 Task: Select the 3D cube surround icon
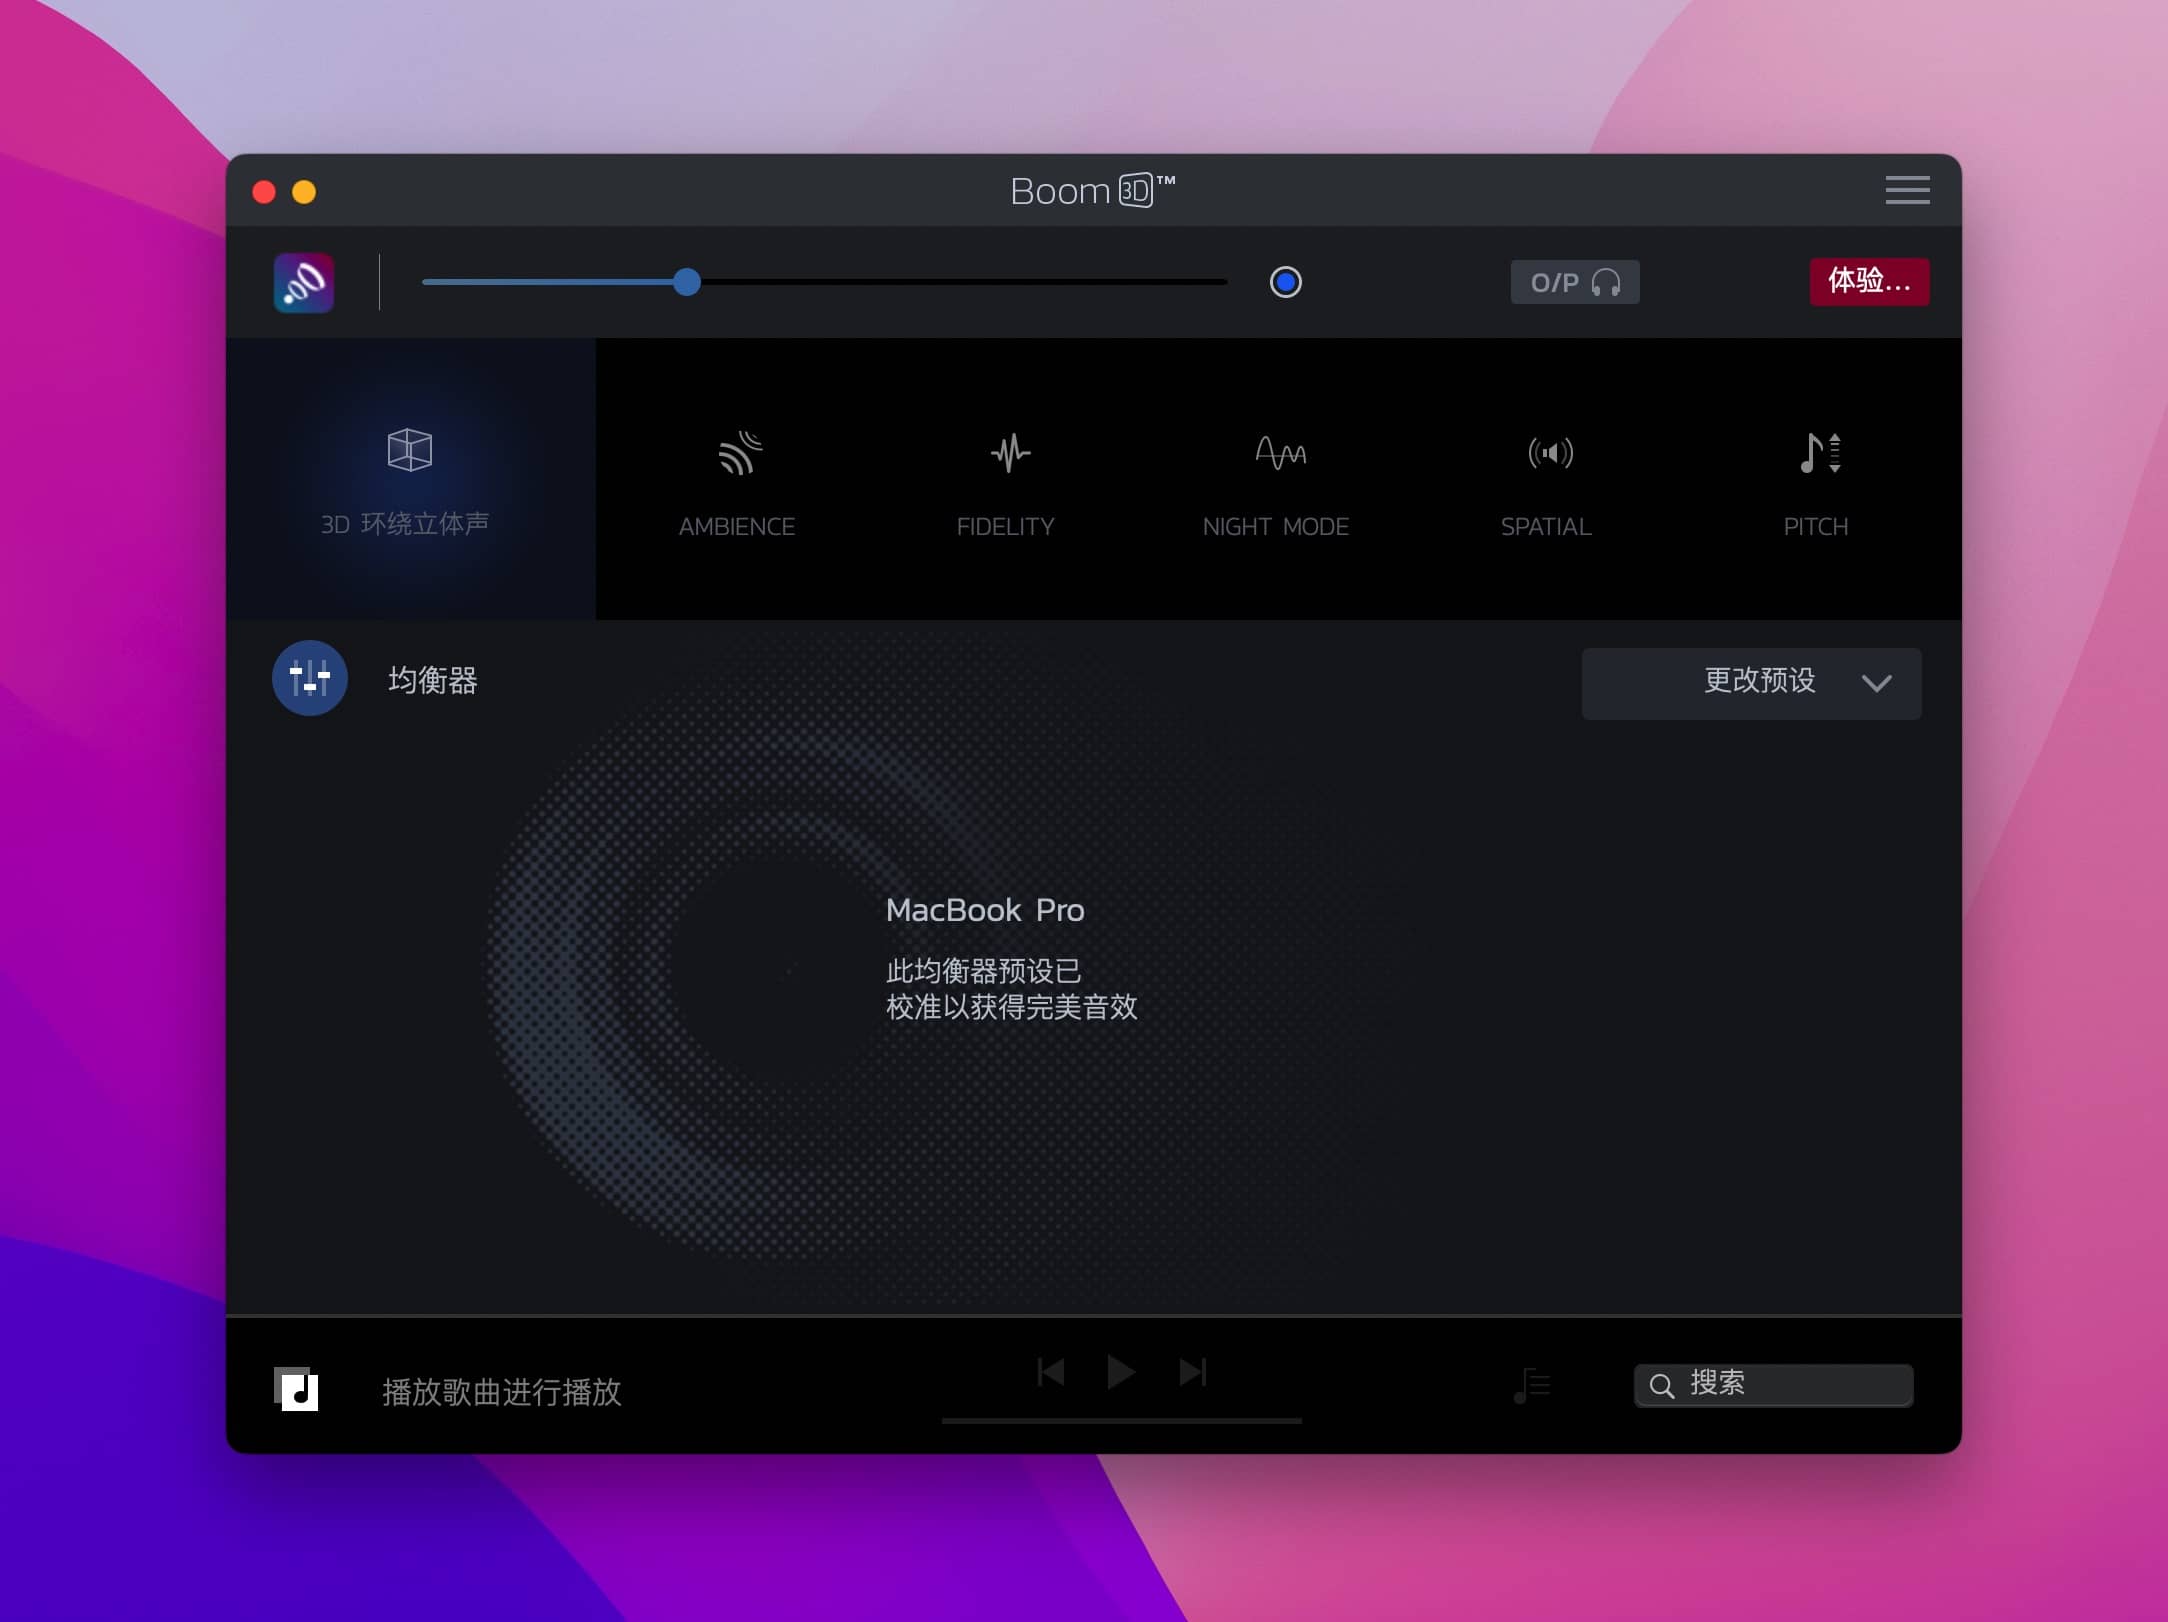[409, 450]
